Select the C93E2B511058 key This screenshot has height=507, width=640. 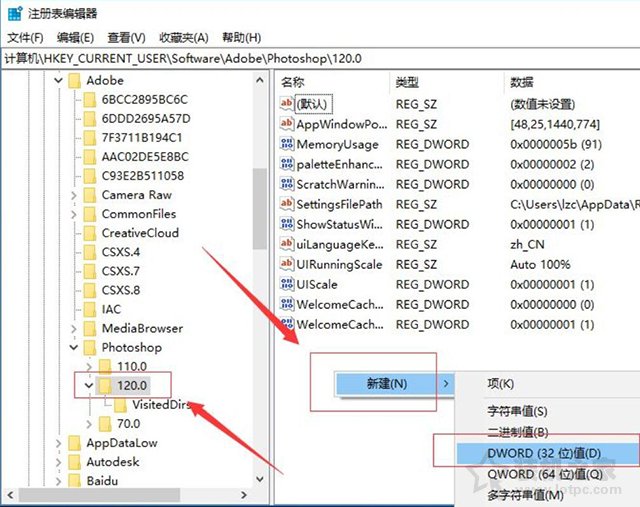click(x=143, y=176)
